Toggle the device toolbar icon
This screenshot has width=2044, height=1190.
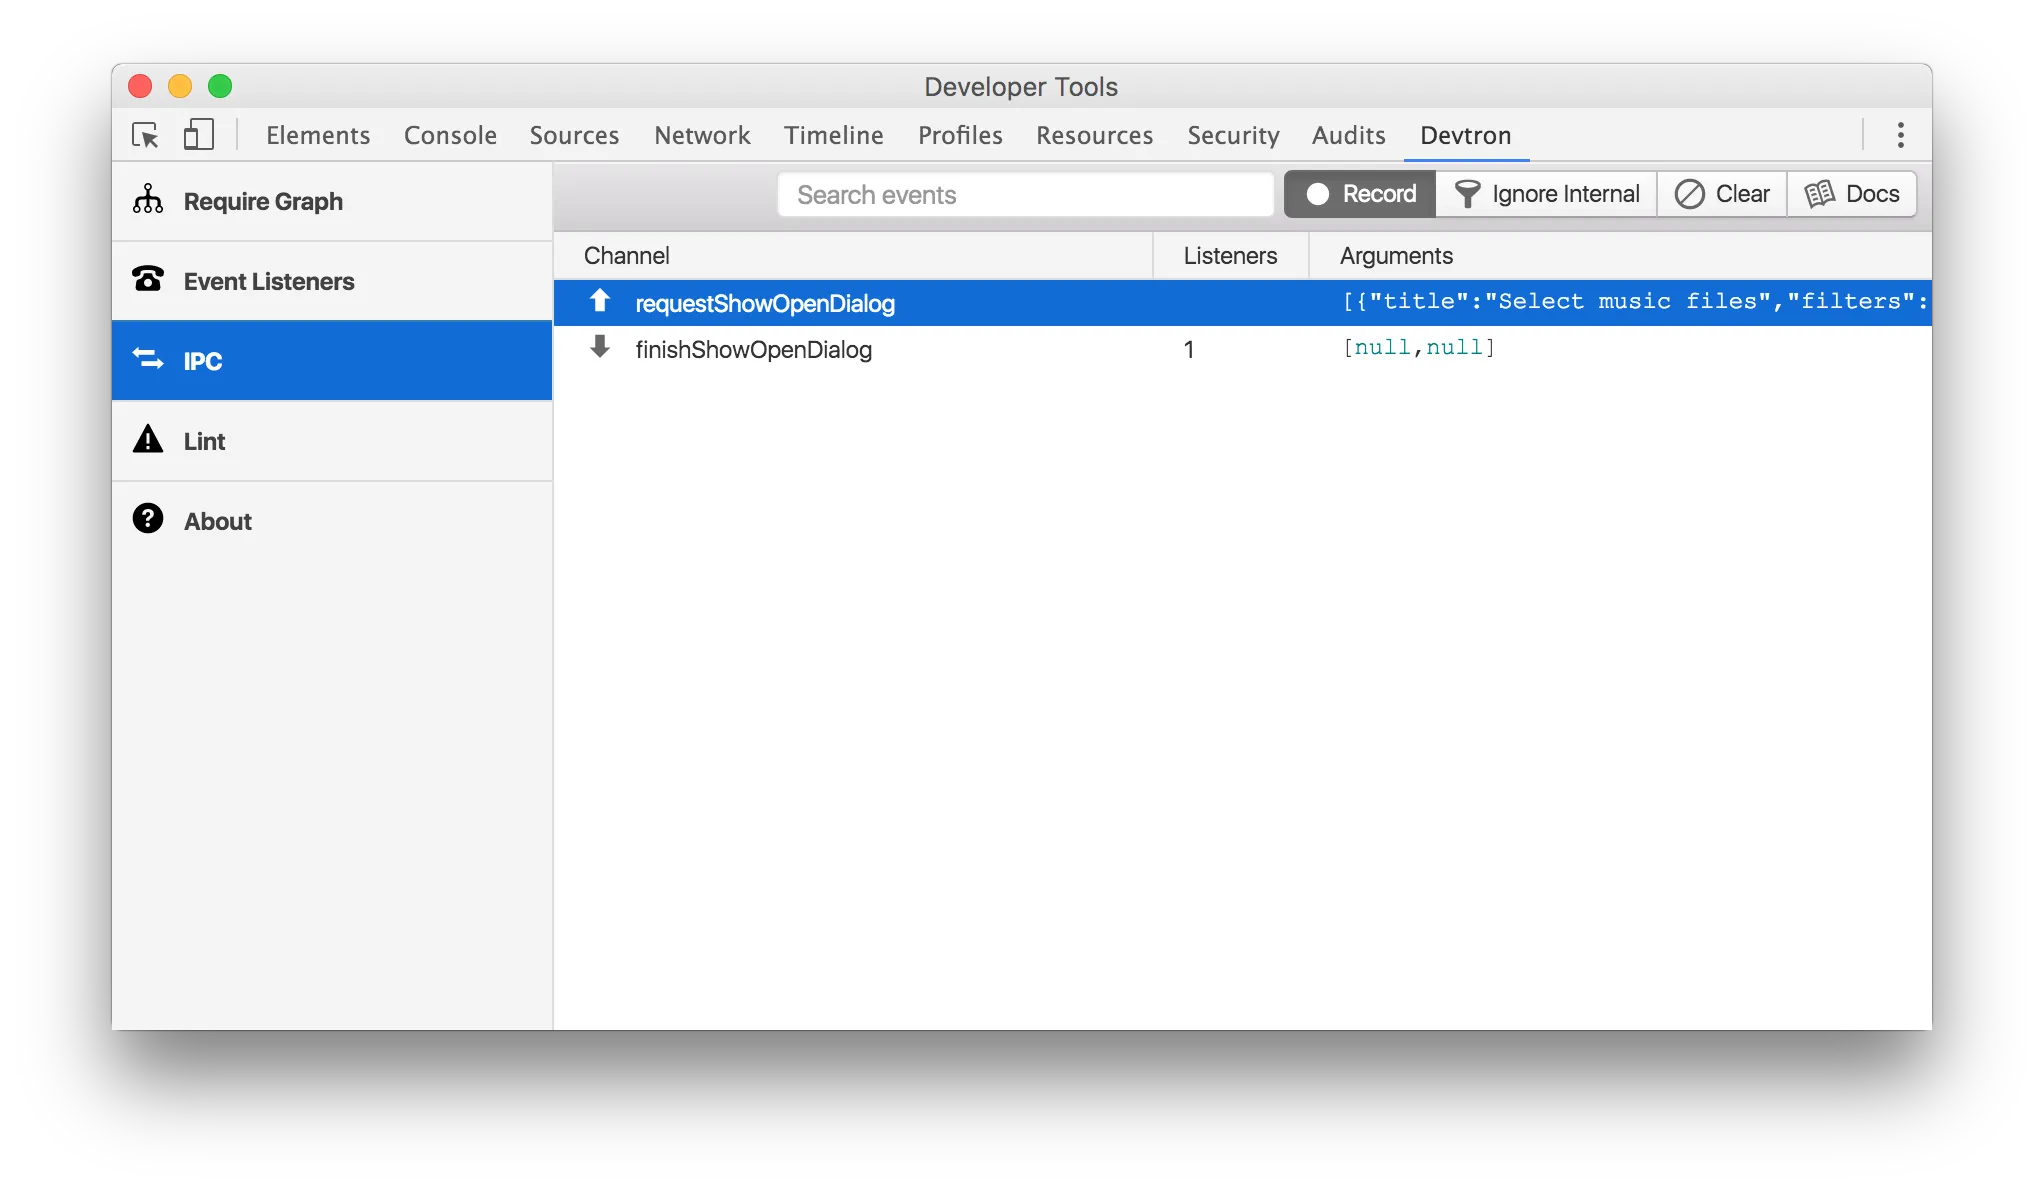click(x=198, y=135)
